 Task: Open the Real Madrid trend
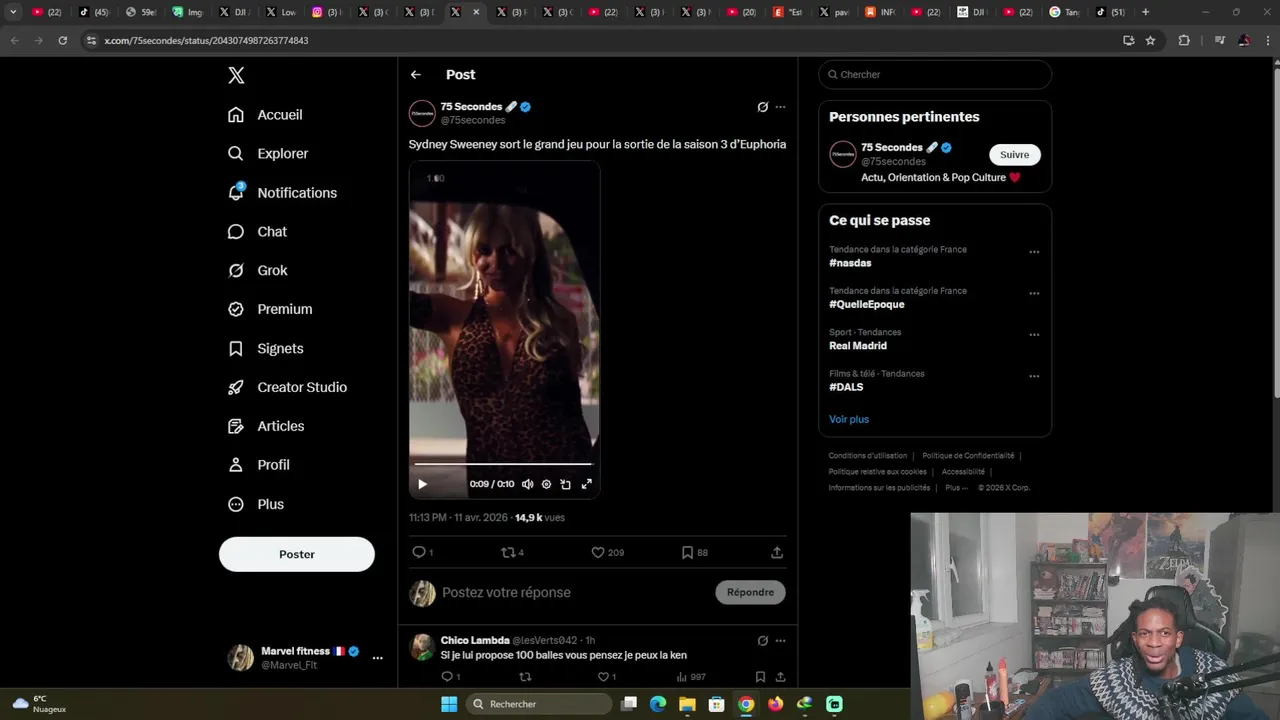click(858, 346)
